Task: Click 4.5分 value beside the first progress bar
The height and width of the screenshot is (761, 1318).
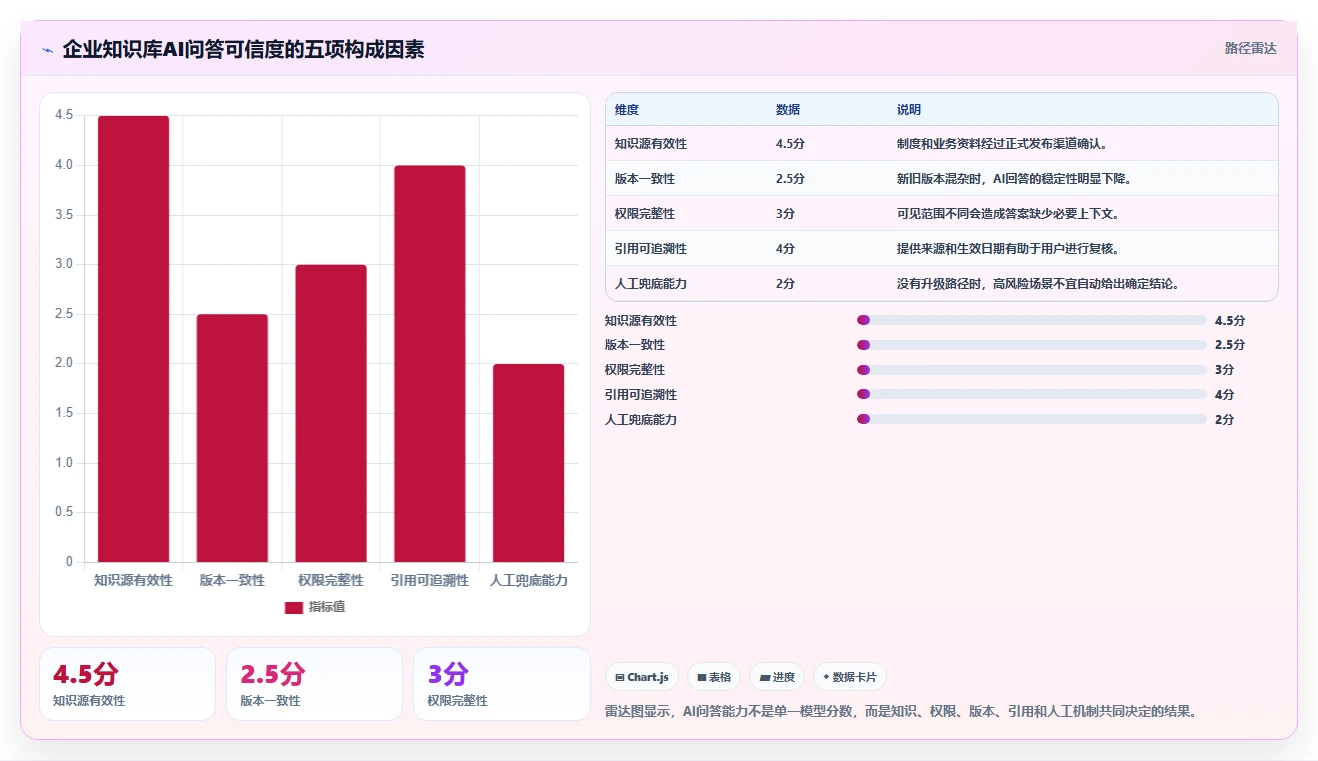Action: point(1230,321)
